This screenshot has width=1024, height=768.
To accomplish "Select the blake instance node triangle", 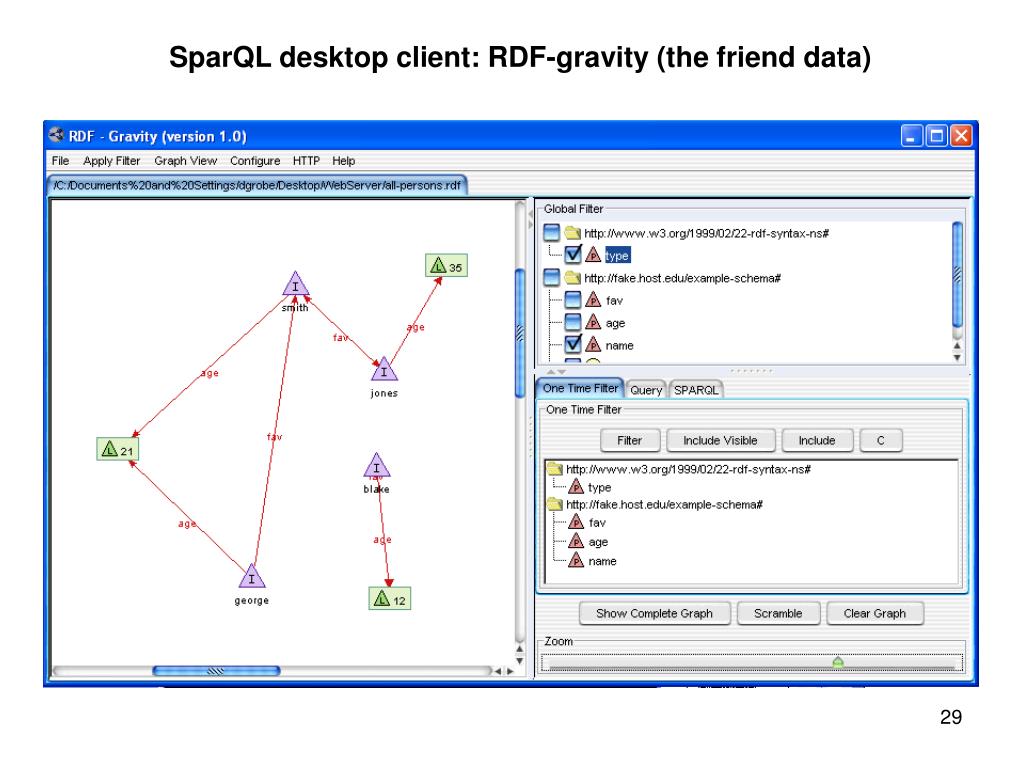I will pyautogui.click(x=377, y=466).
